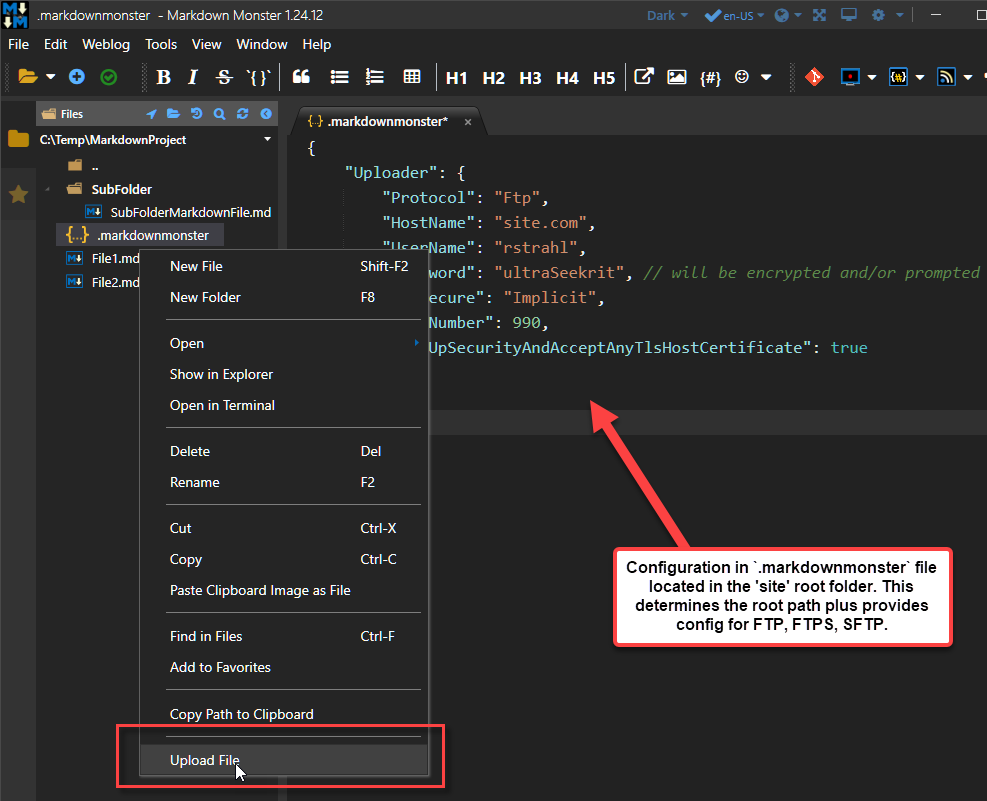Save the document with the green checkmark icon

tap(109, 77)
